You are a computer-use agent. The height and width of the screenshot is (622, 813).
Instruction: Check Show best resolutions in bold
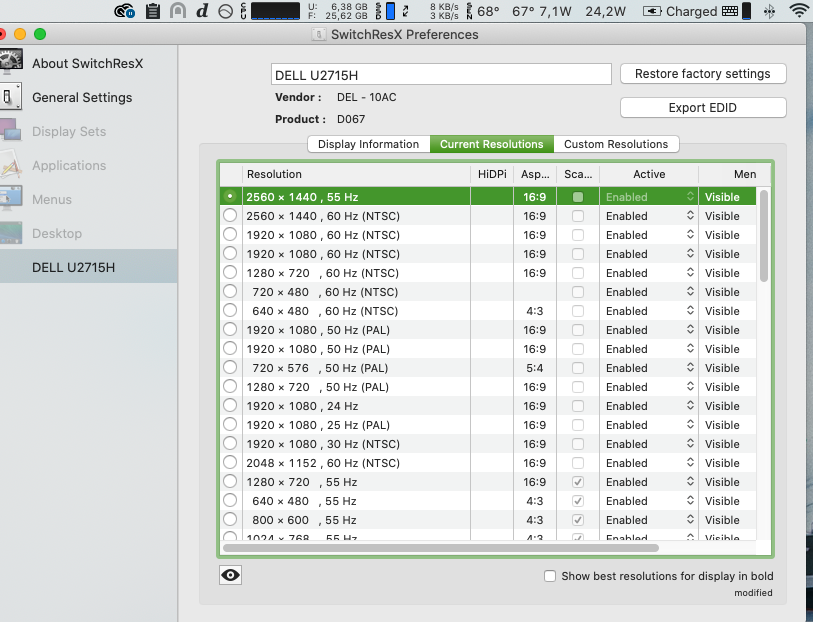[550, 576]
